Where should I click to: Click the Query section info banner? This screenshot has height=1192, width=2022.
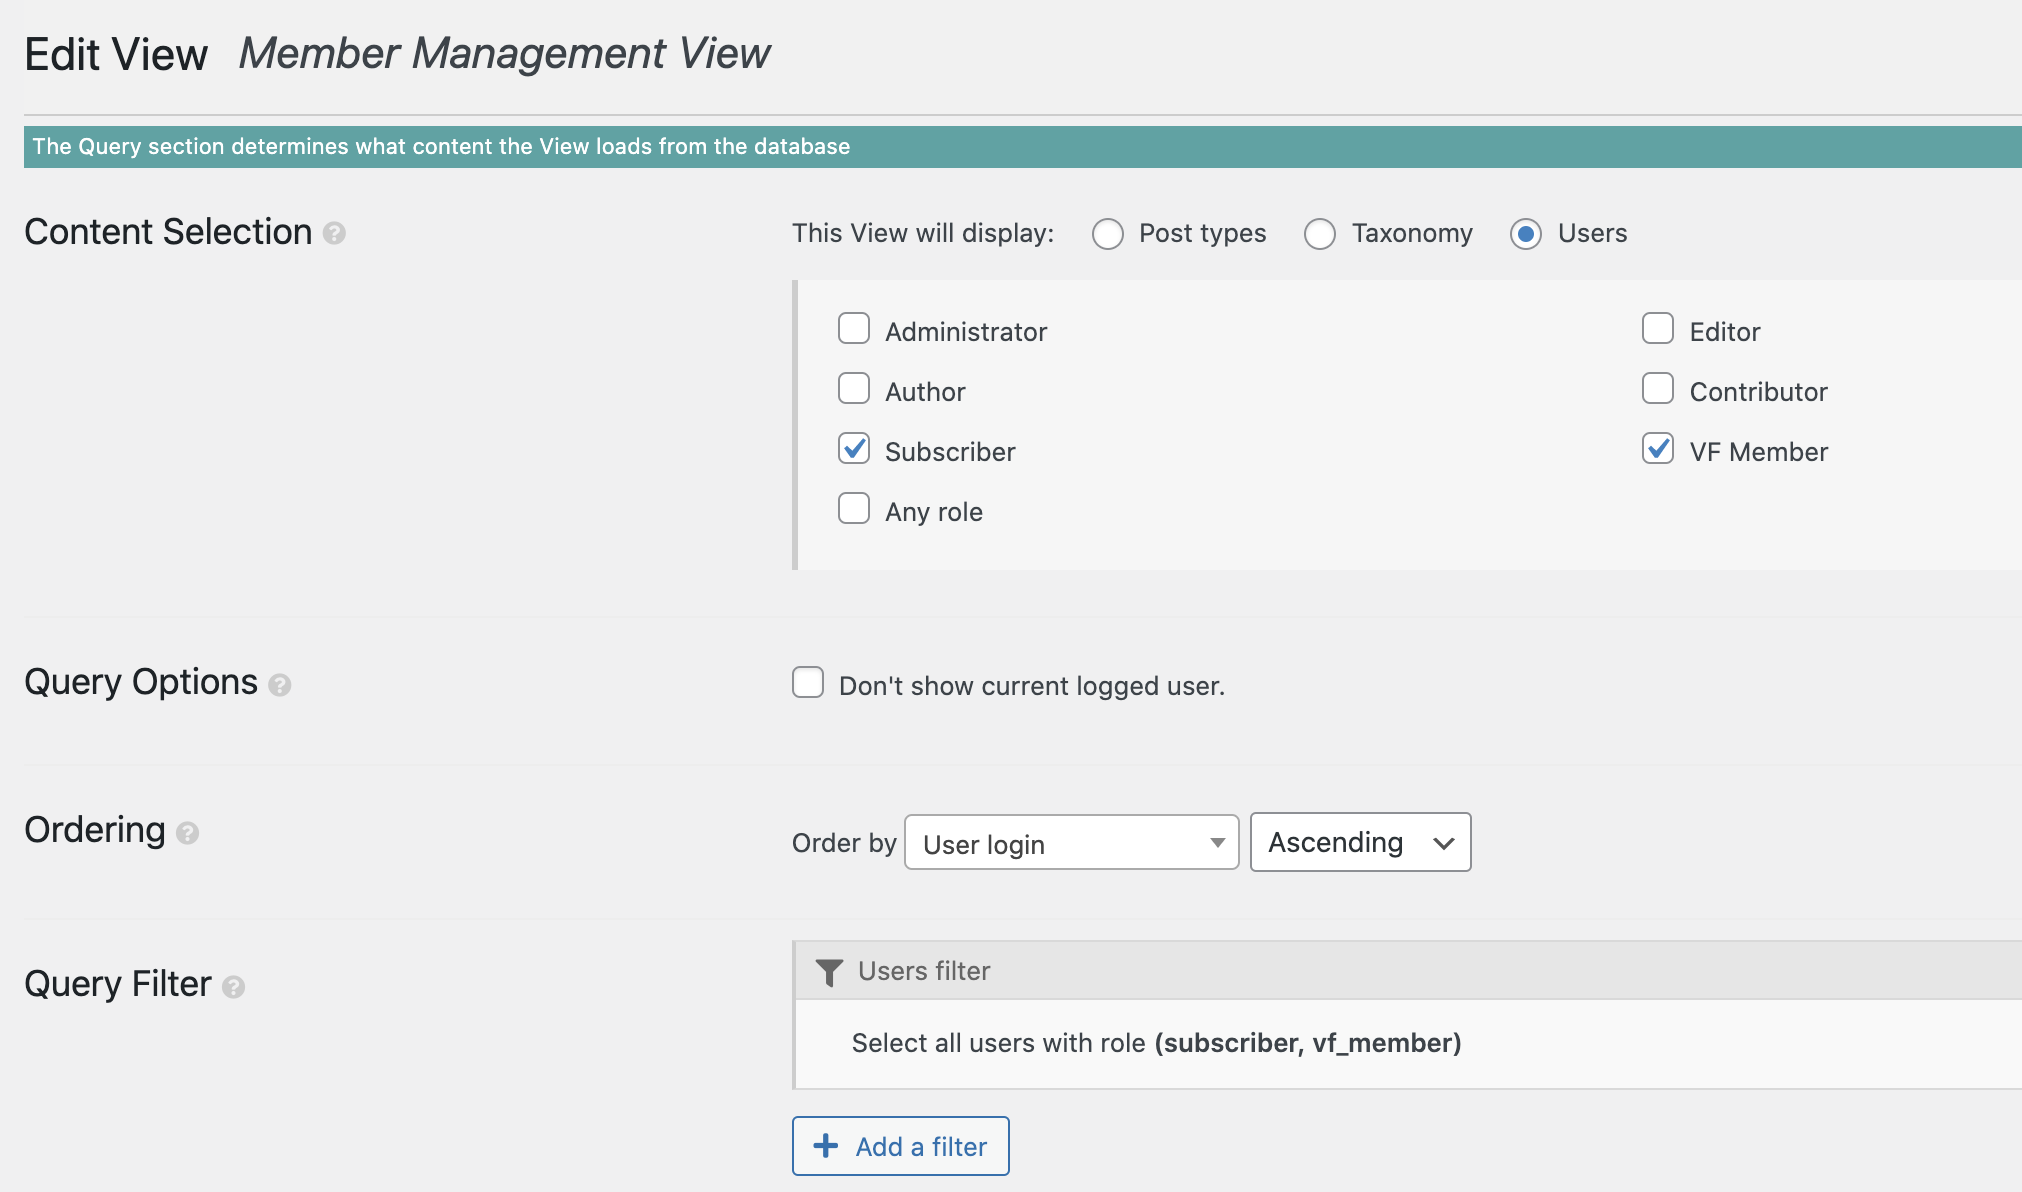point(1023,147)
